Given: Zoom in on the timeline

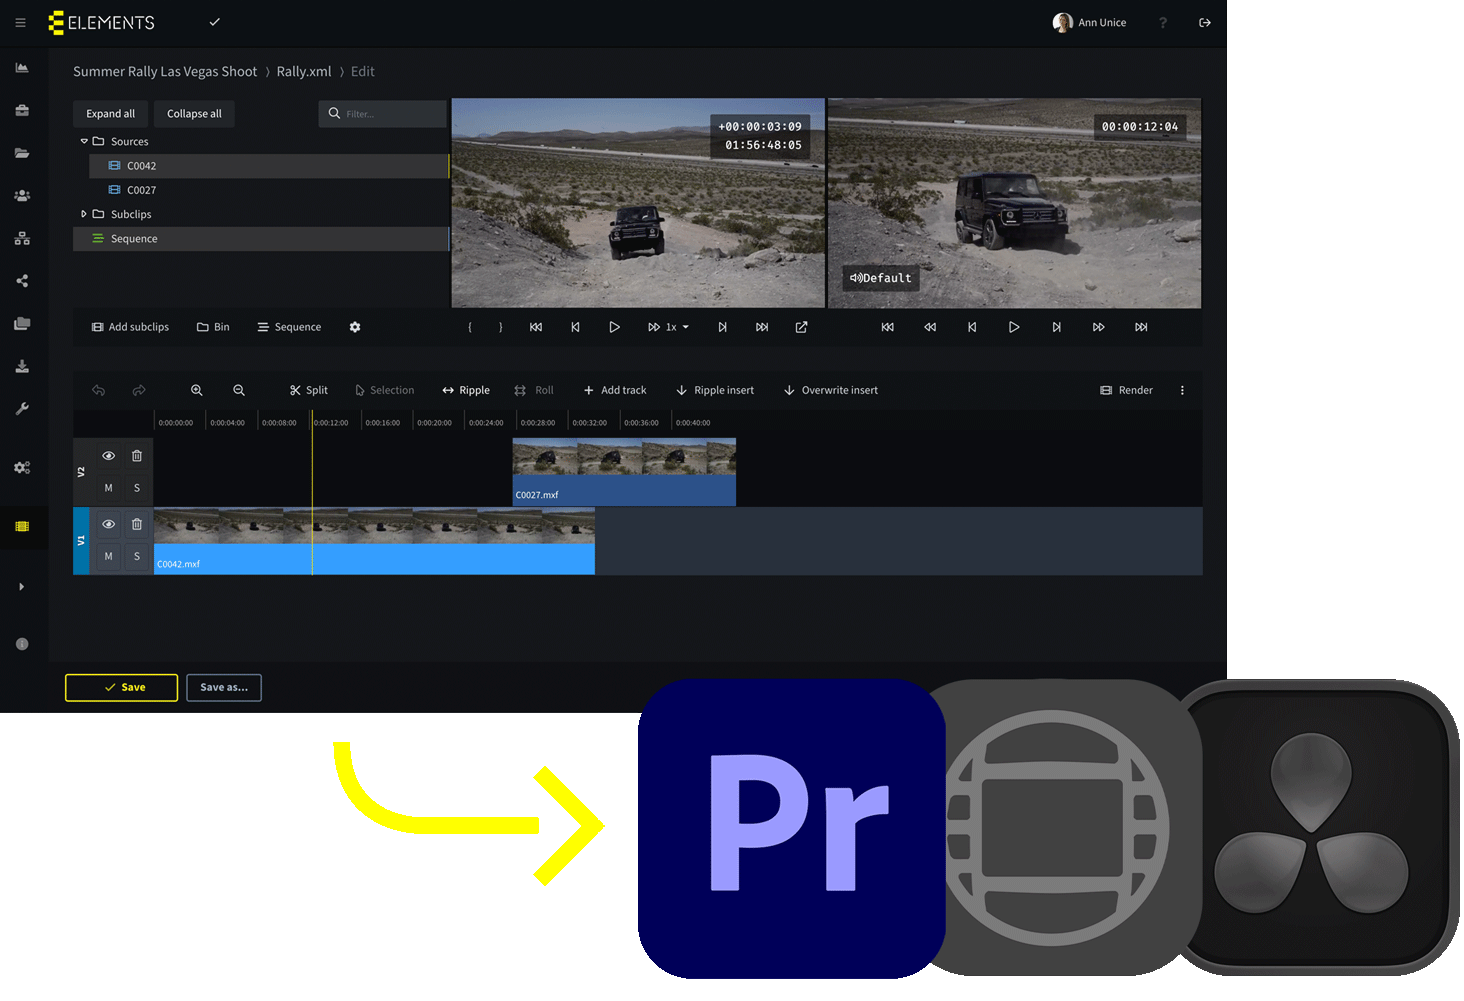Looking at the screenshot, I should click(x=197, y=390).
